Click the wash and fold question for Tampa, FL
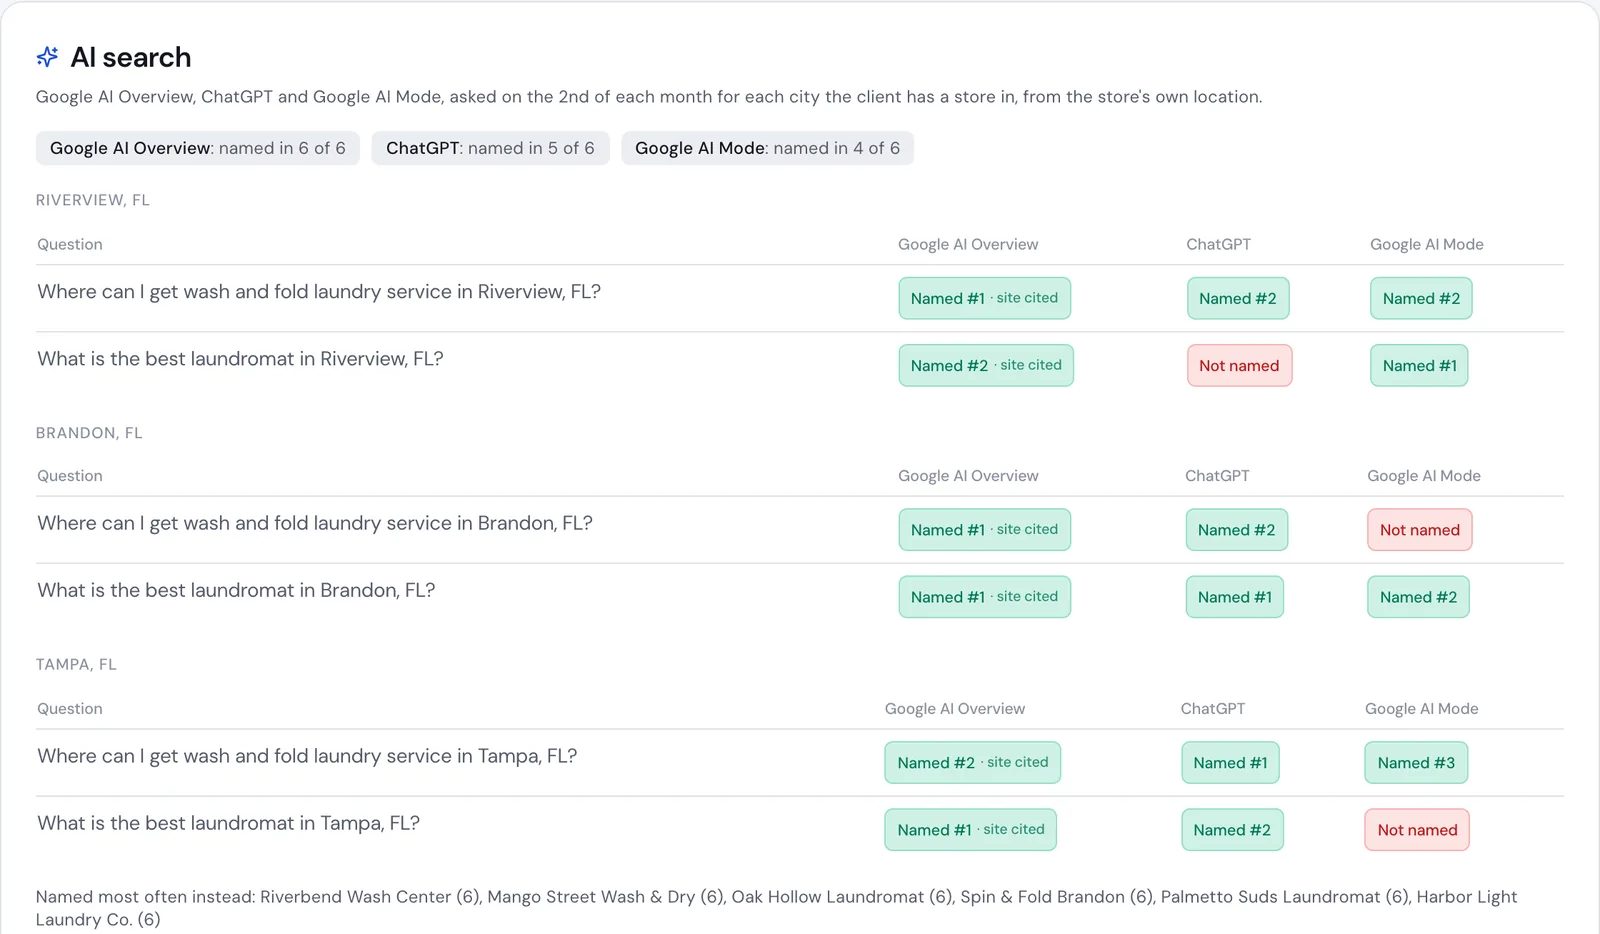This screenshot has width=1600, height=934. 307,756
